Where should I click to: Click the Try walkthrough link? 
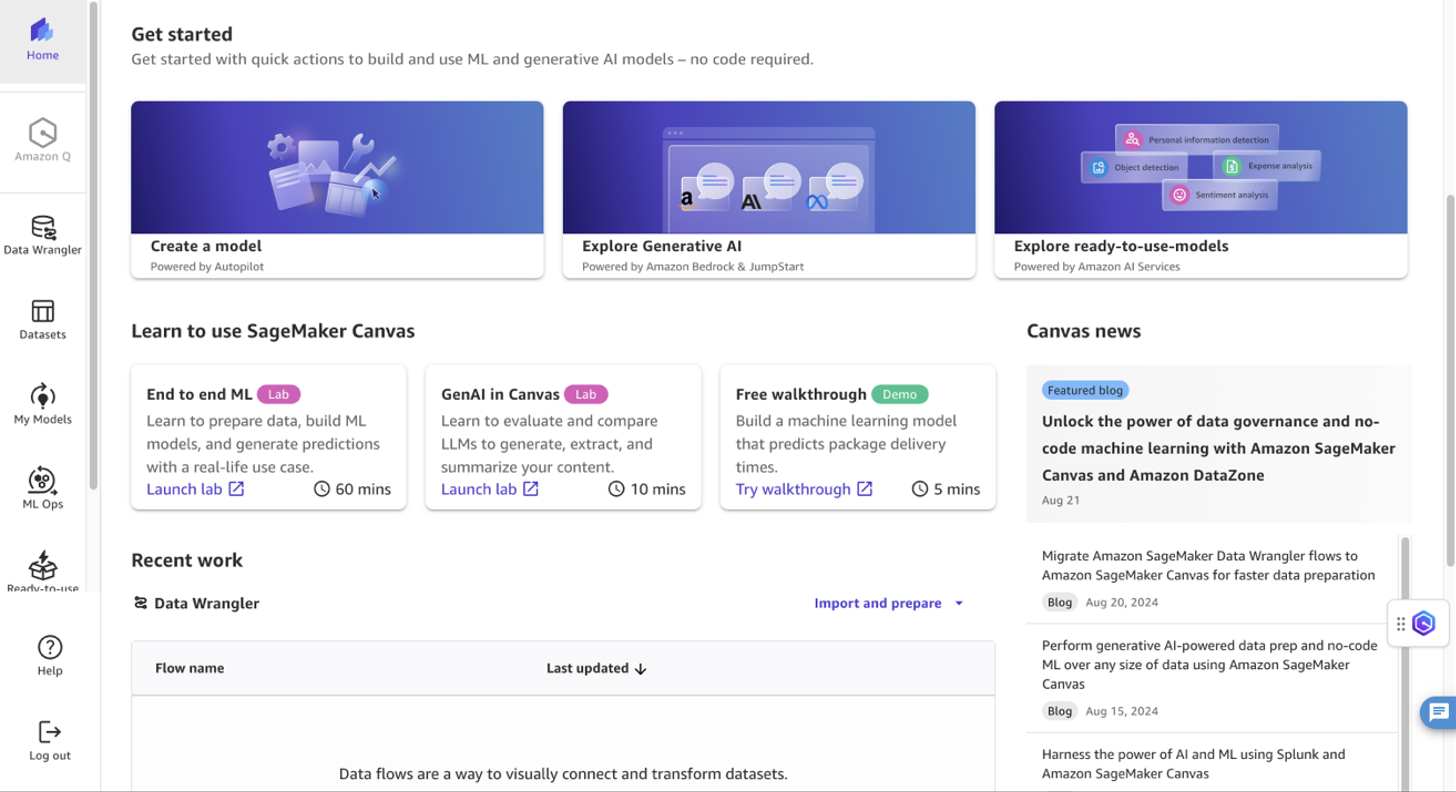click(x=804, y=489)
